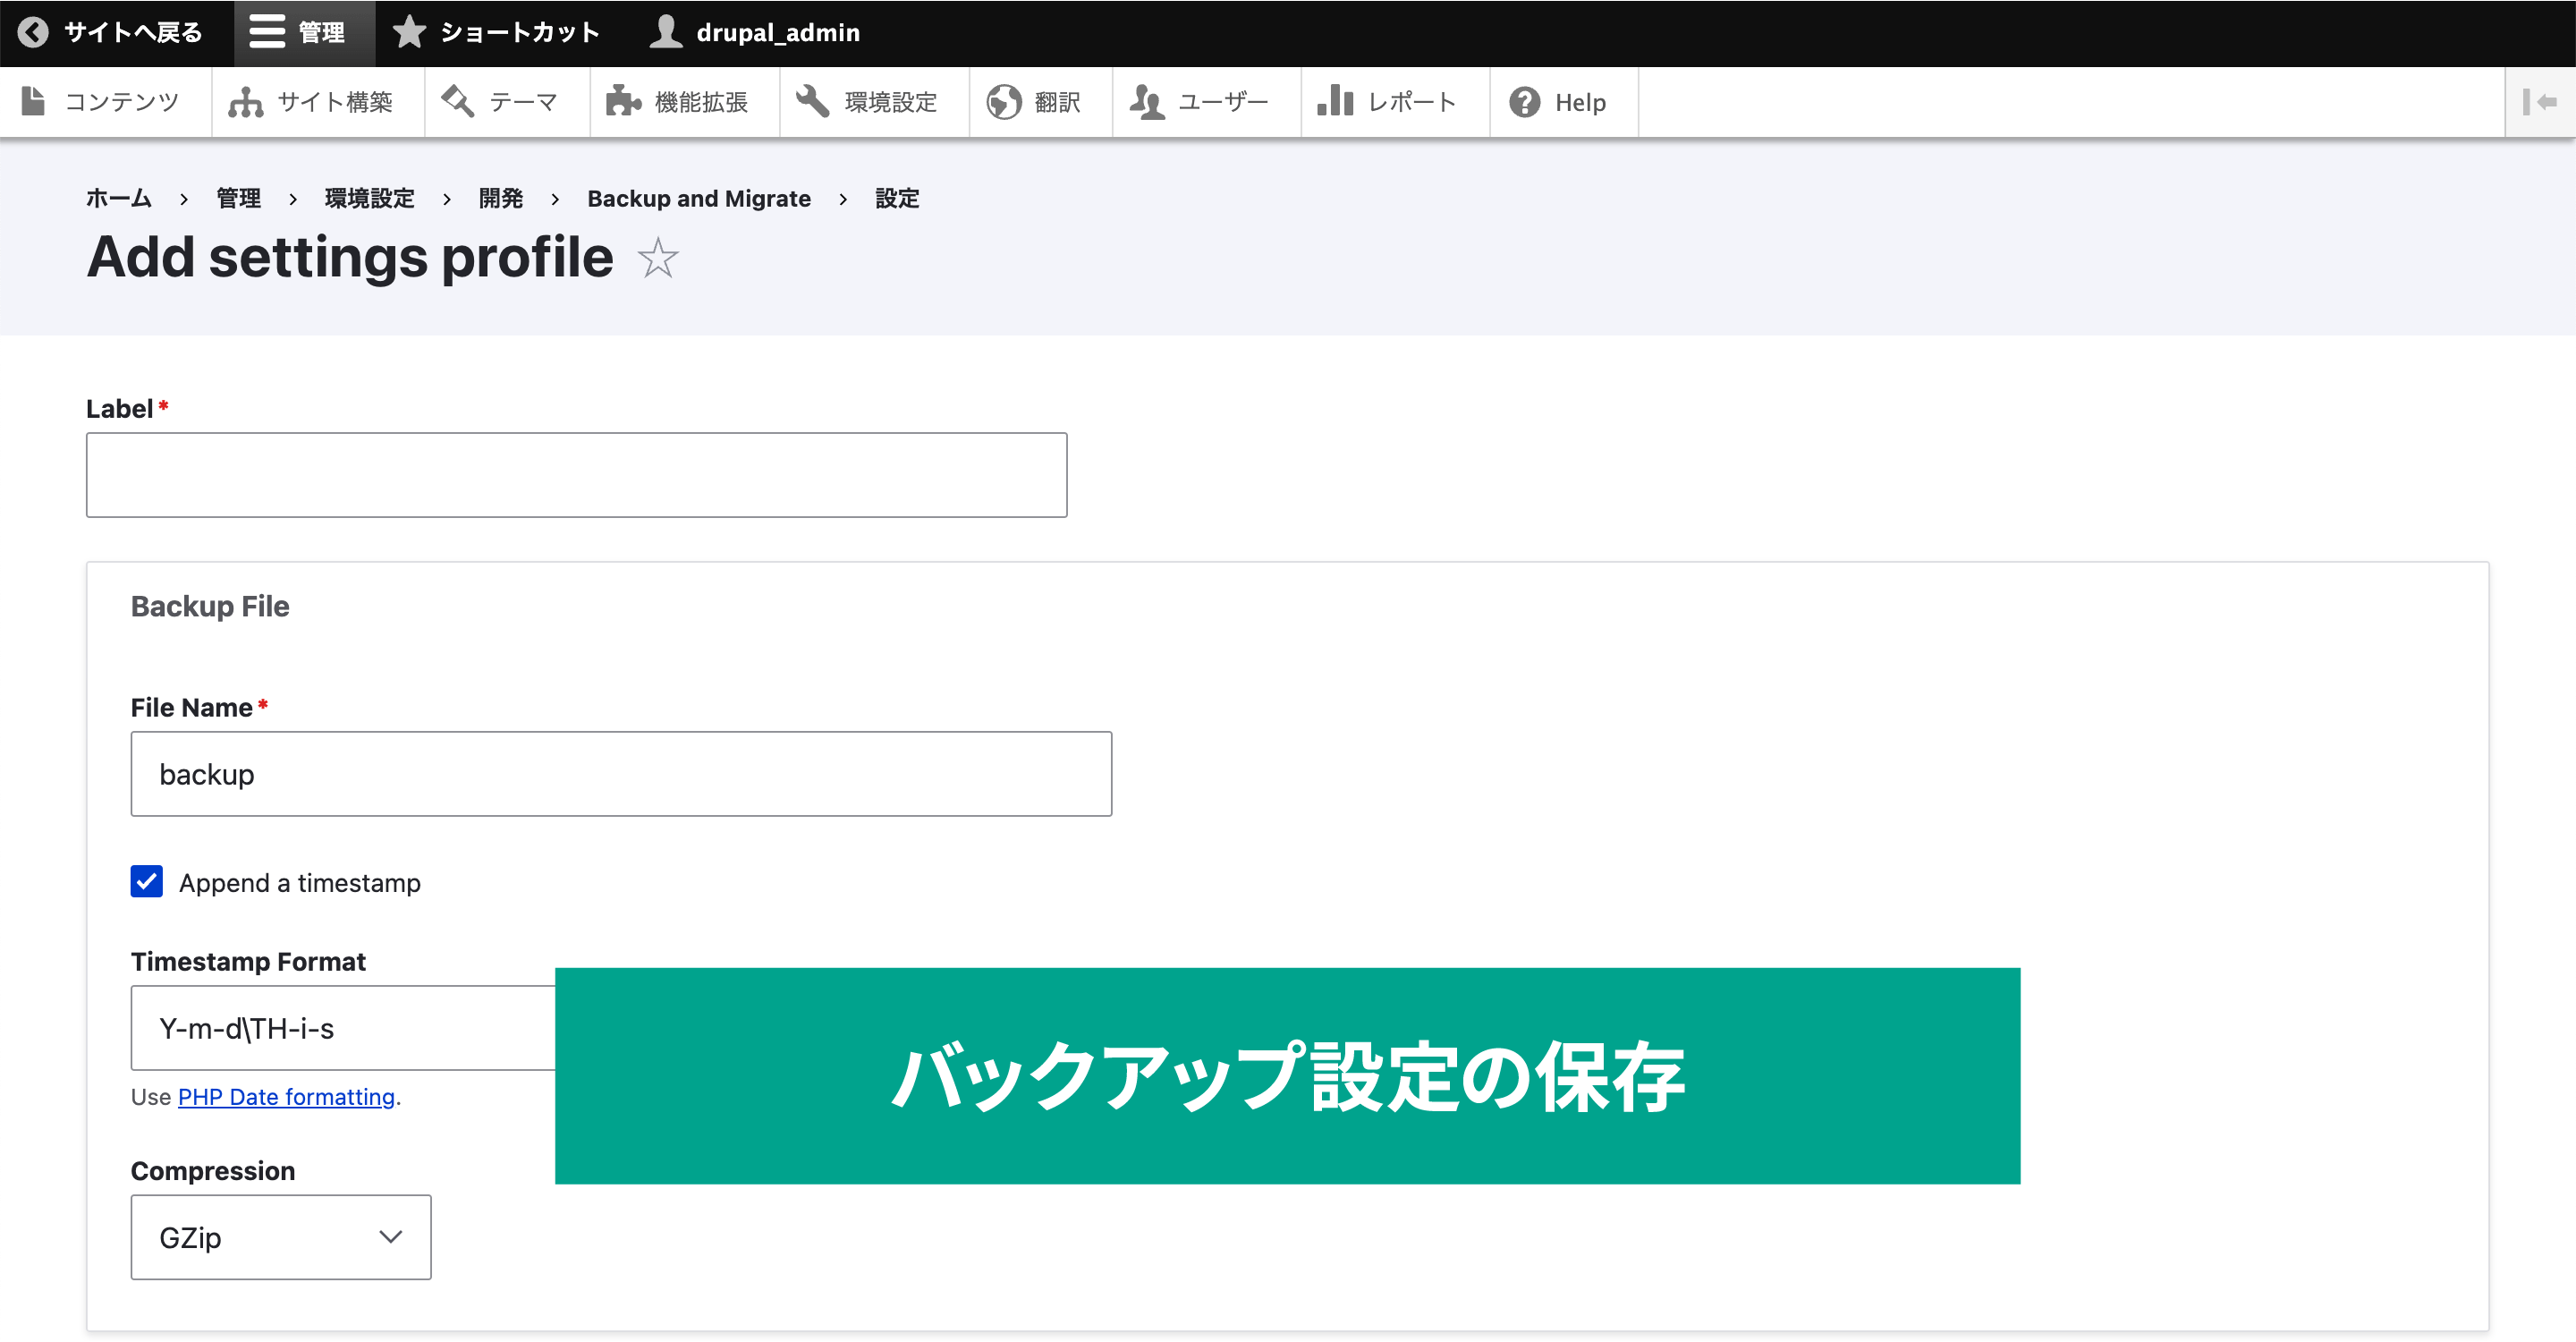Go to 開発 breadcrumb link
This screenshot has width=2576, height=1342.
pyautogui.click(x=500, y=198)
